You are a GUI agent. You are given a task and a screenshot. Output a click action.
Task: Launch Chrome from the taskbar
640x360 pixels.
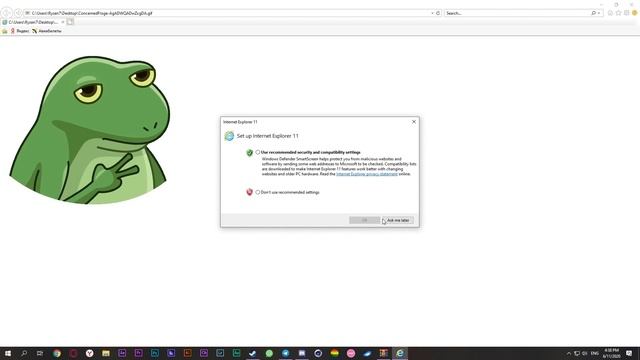pos(57,353)
